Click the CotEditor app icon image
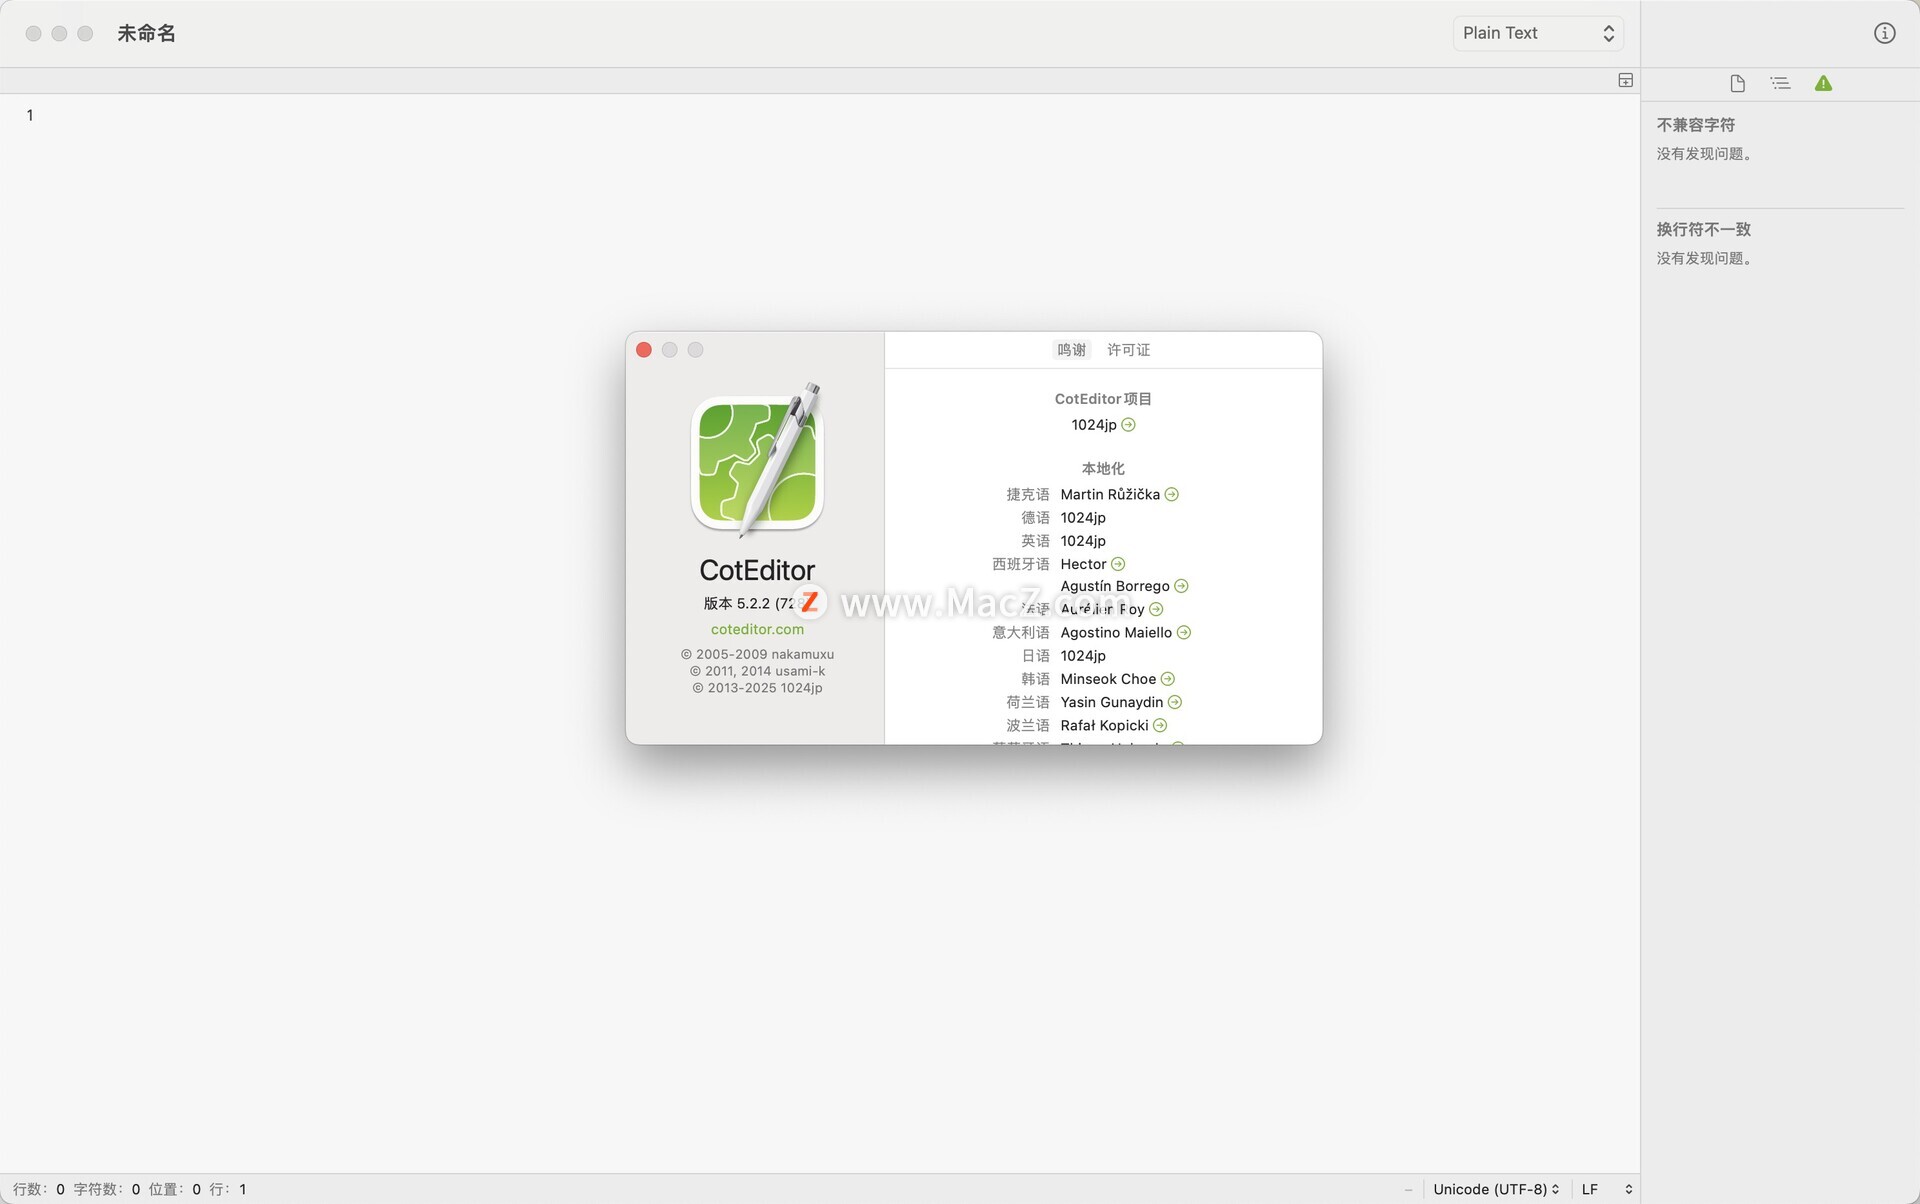This screenshot has height=1204, width=1920. [x=757, y=459]
